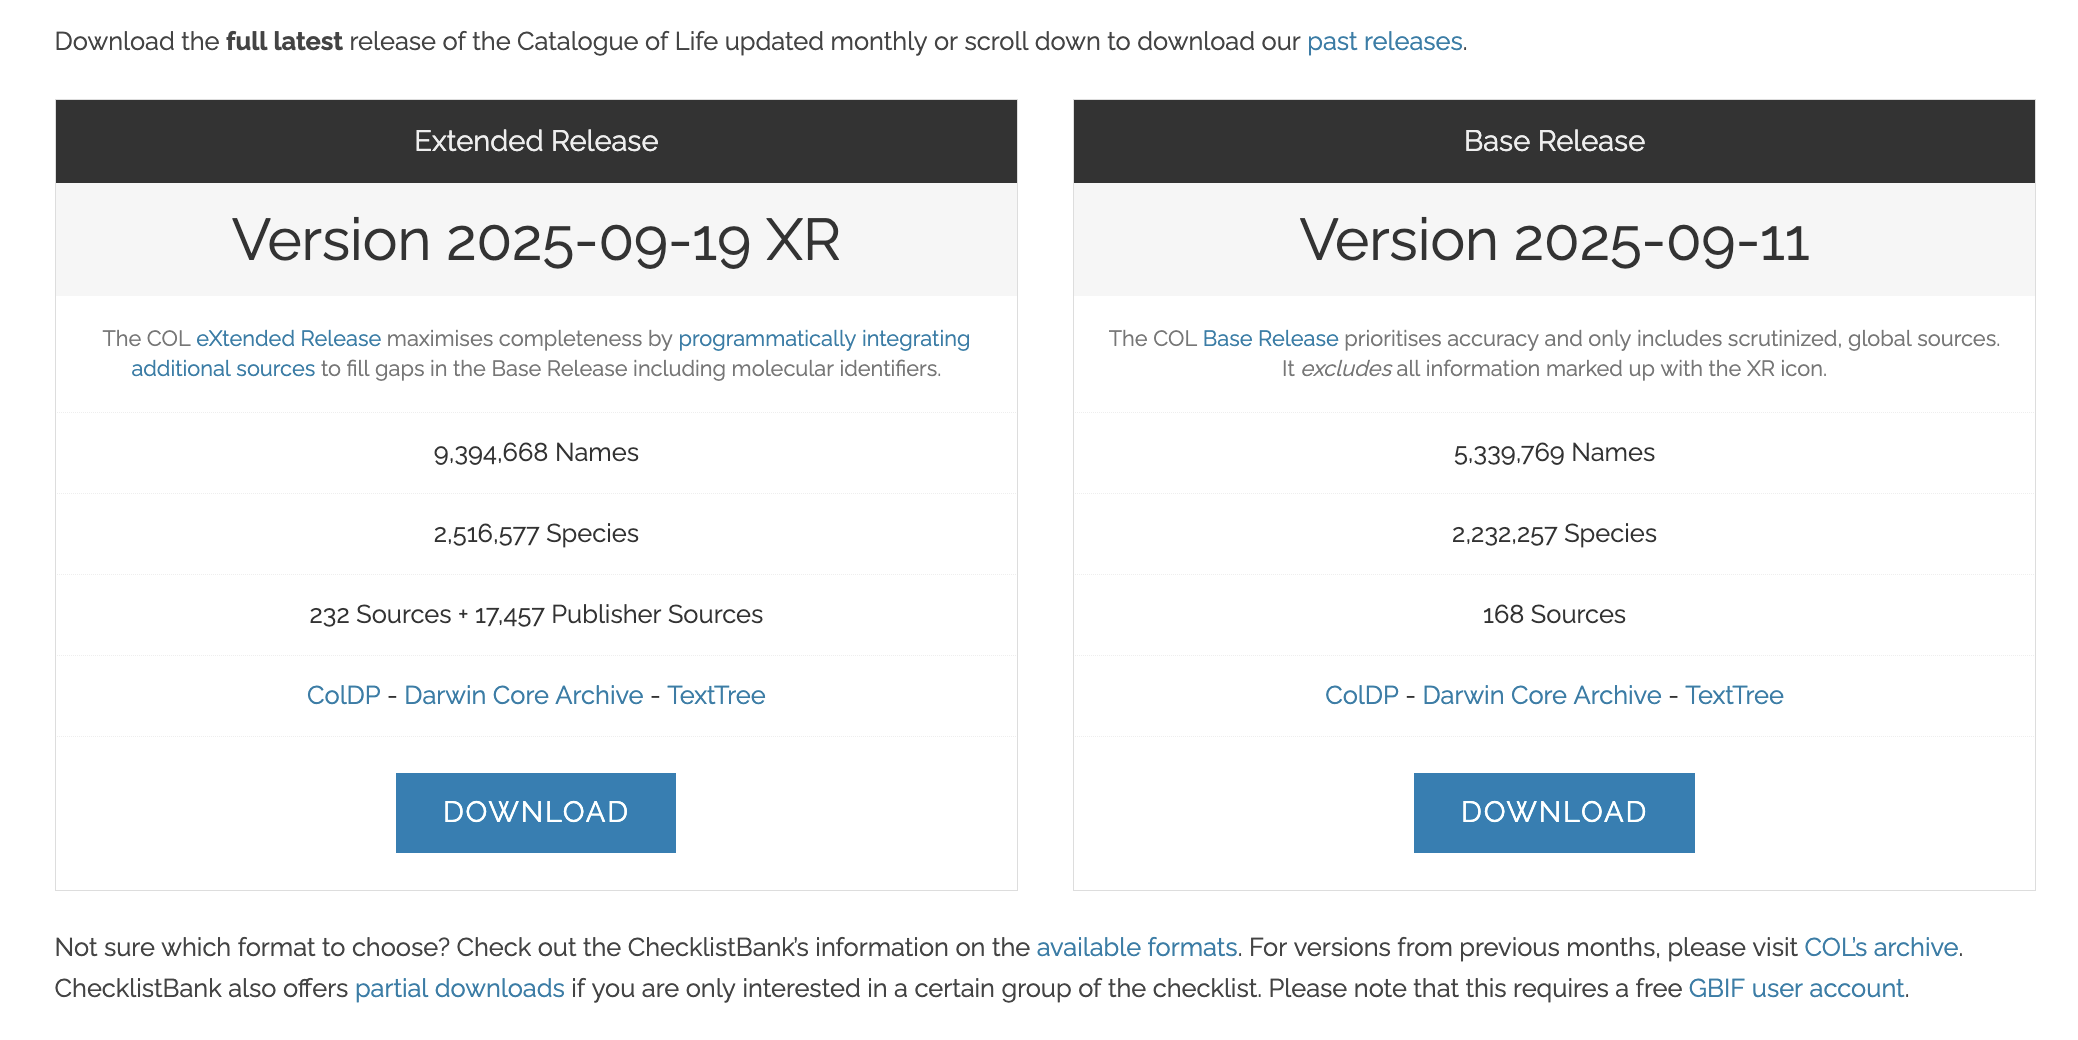
Task: Click the Base Release link in description
Action: (1270, 339)
